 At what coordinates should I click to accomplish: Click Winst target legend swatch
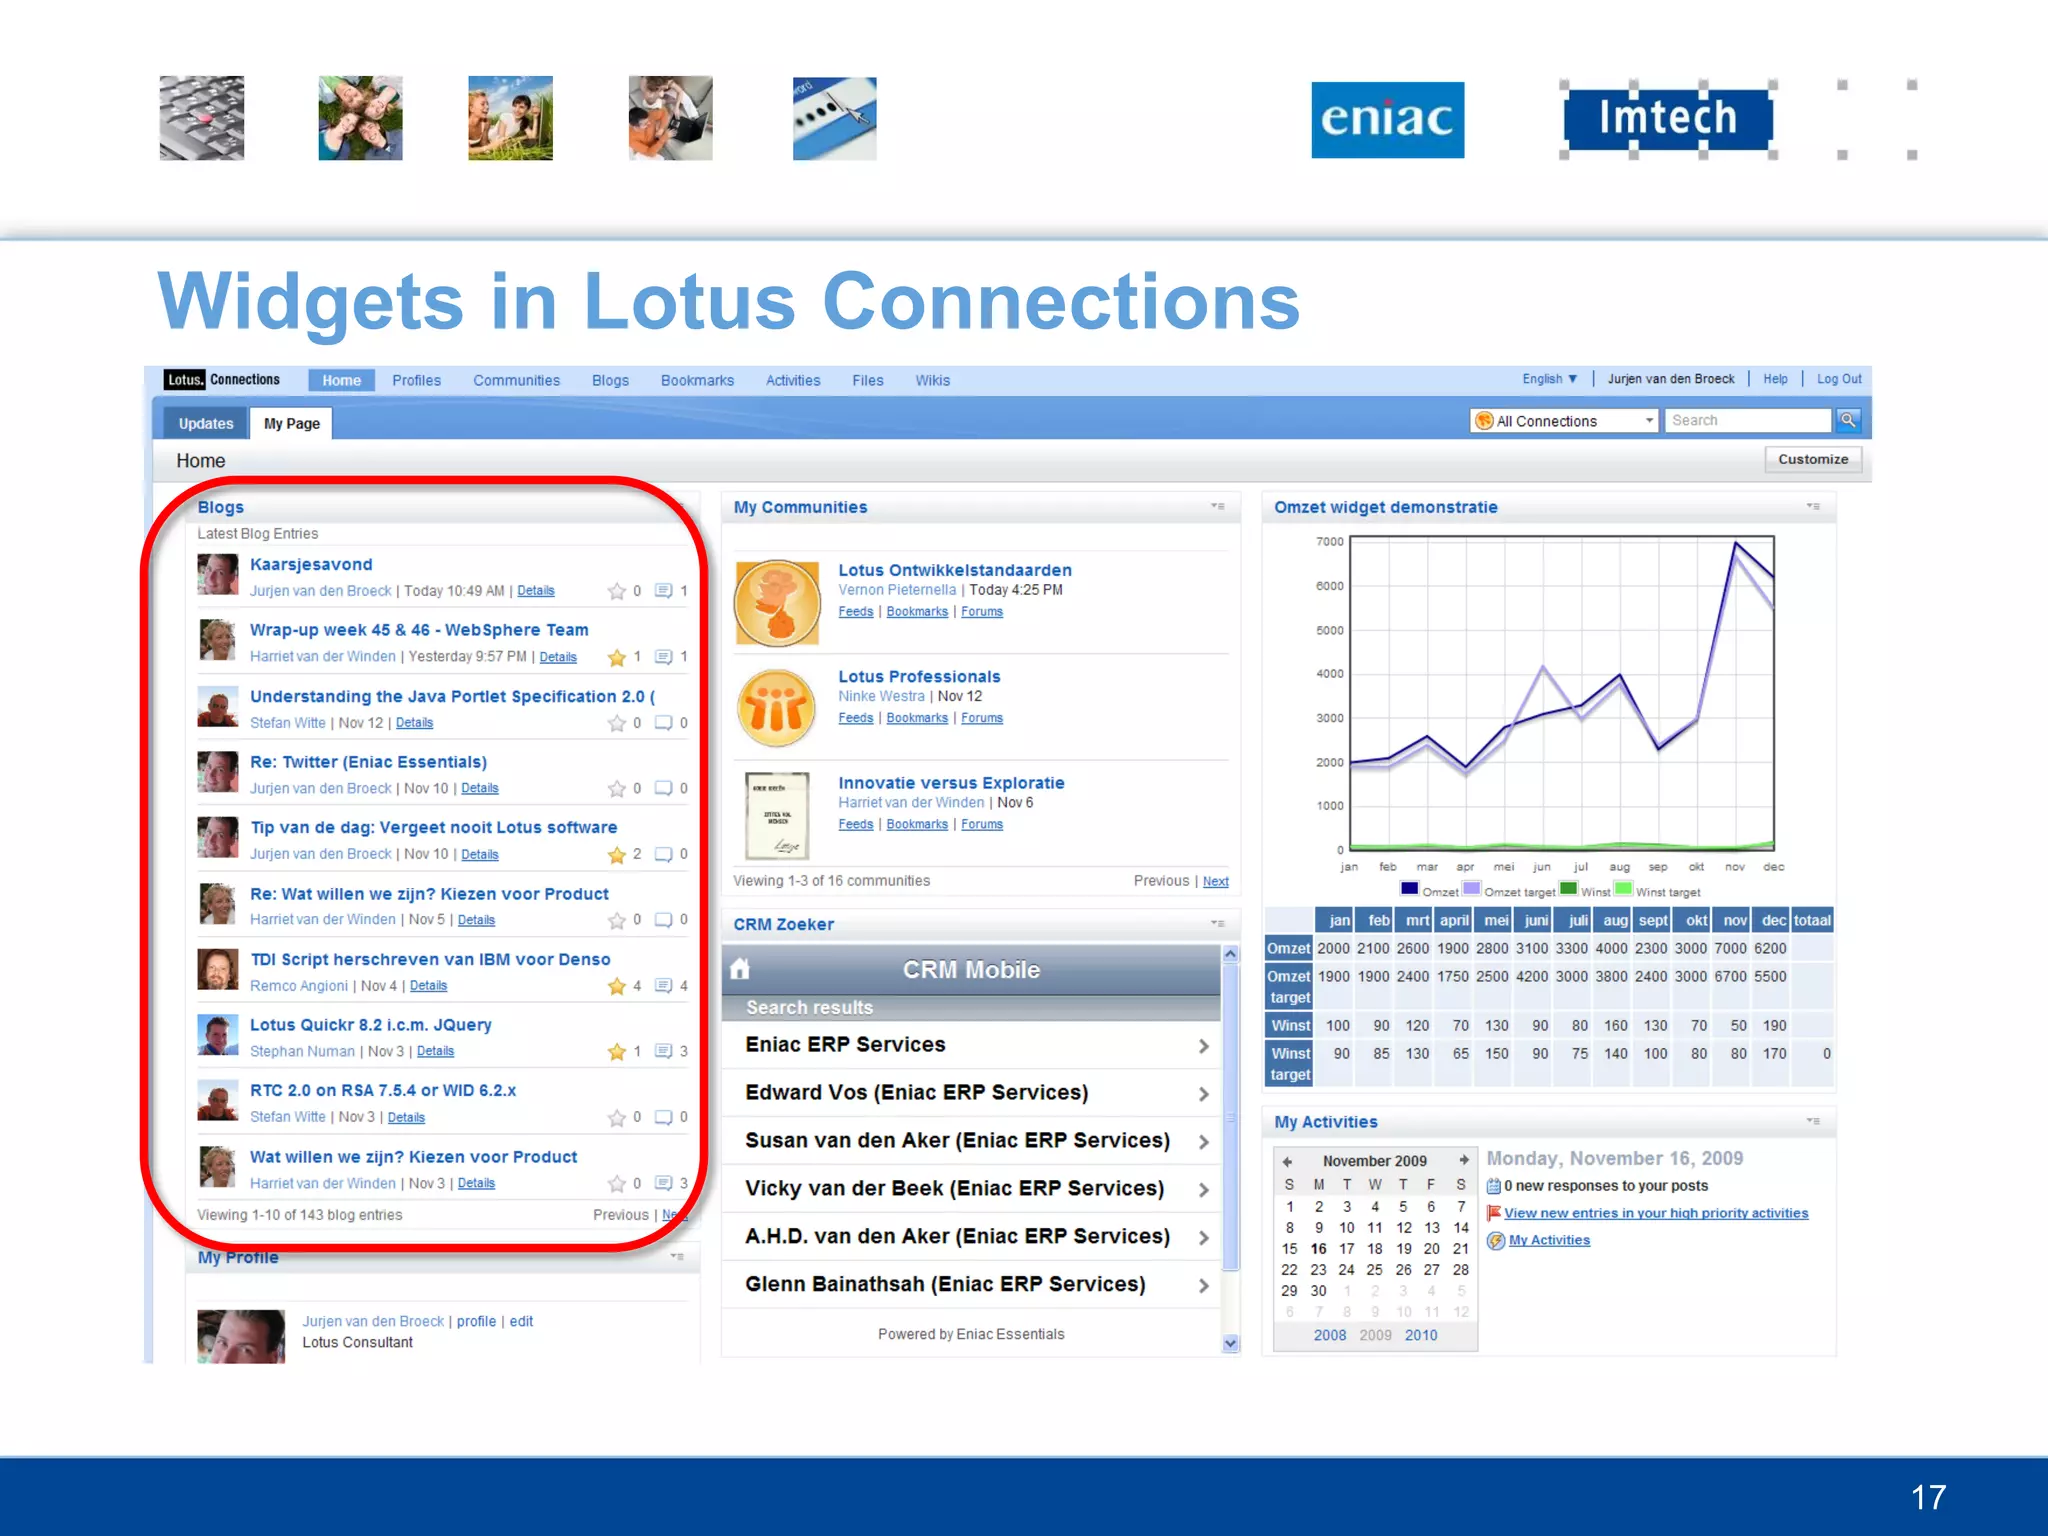click(x=1623, y=889)
